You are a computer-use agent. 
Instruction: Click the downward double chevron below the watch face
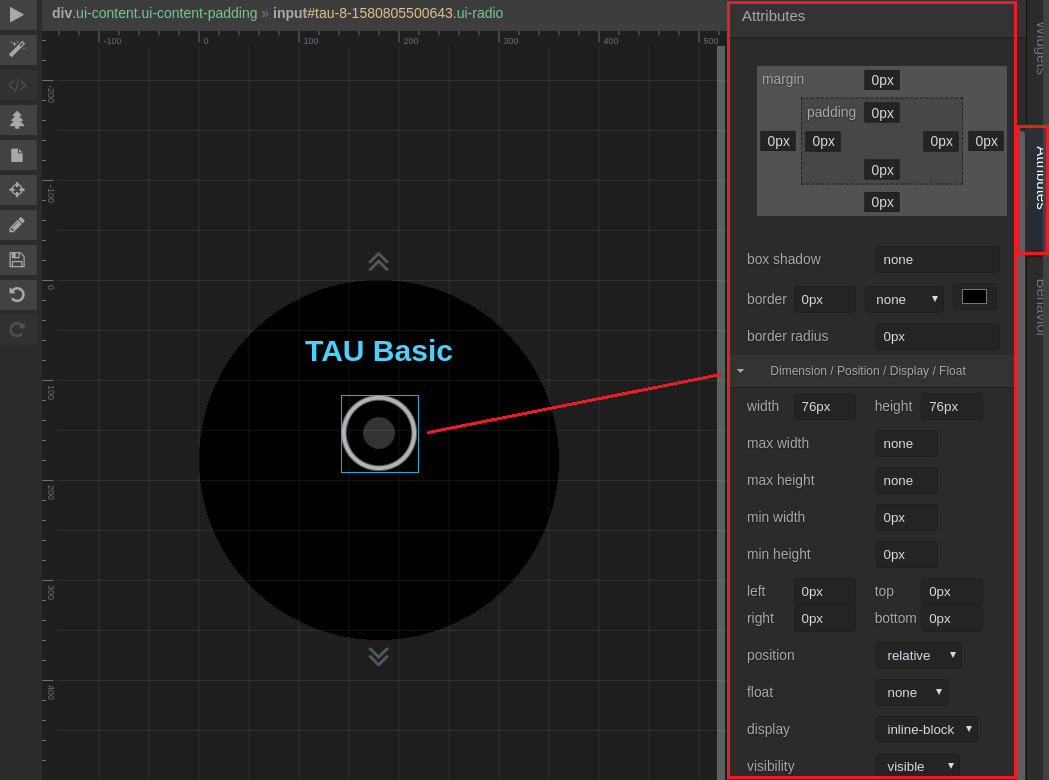click(378, 656)
